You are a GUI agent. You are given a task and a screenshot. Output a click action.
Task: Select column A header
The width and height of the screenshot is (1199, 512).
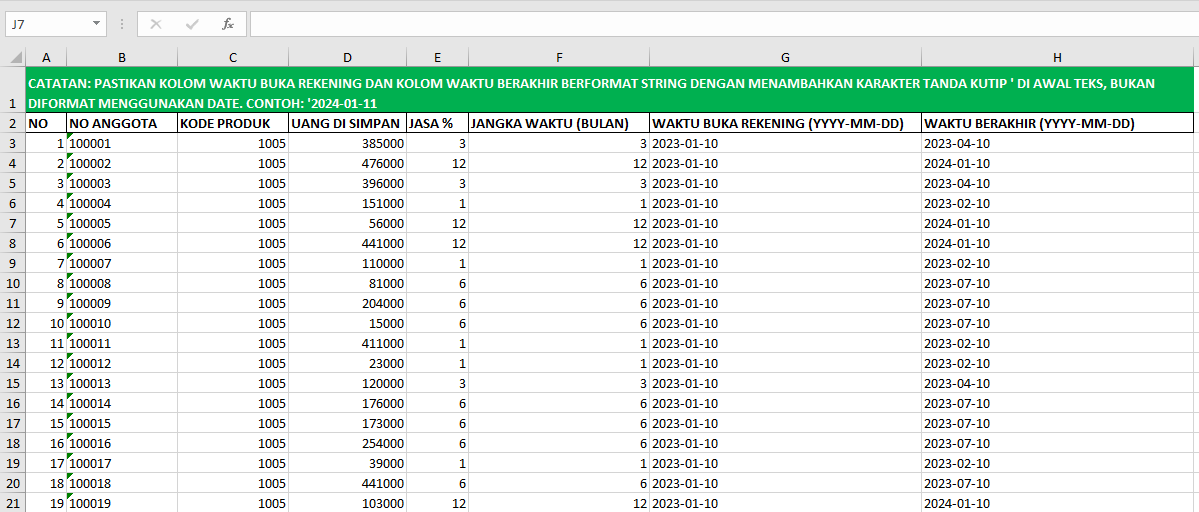46,57
